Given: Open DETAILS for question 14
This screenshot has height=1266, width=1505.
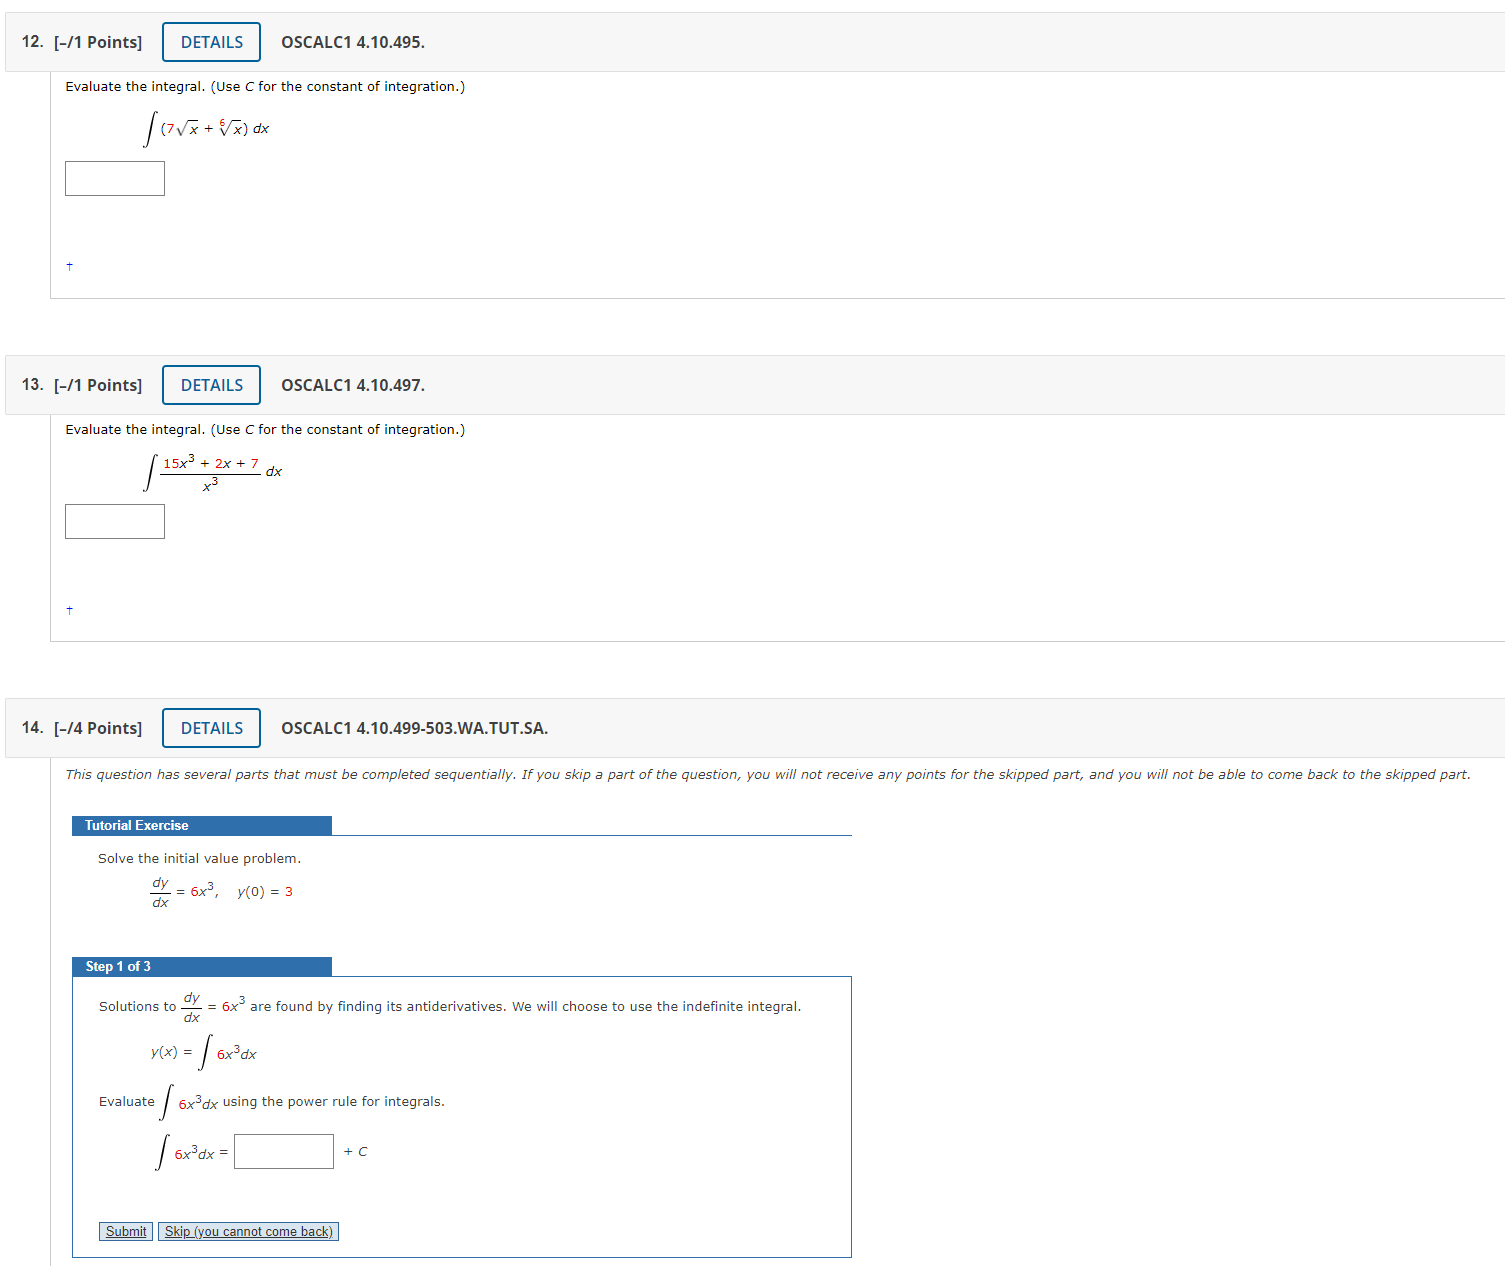Looking at the screenshot, I should point(210,727).
